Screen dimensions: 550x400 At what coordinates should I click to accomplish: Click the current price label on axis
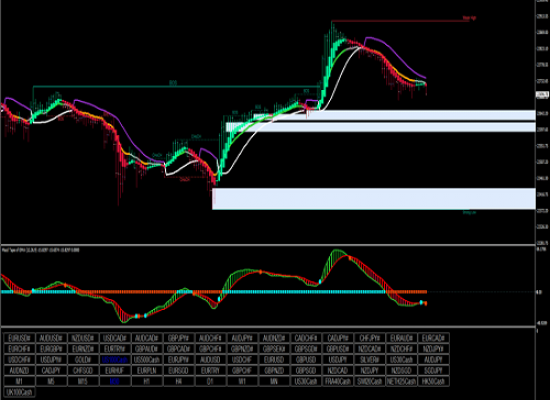tap(542, 94)
